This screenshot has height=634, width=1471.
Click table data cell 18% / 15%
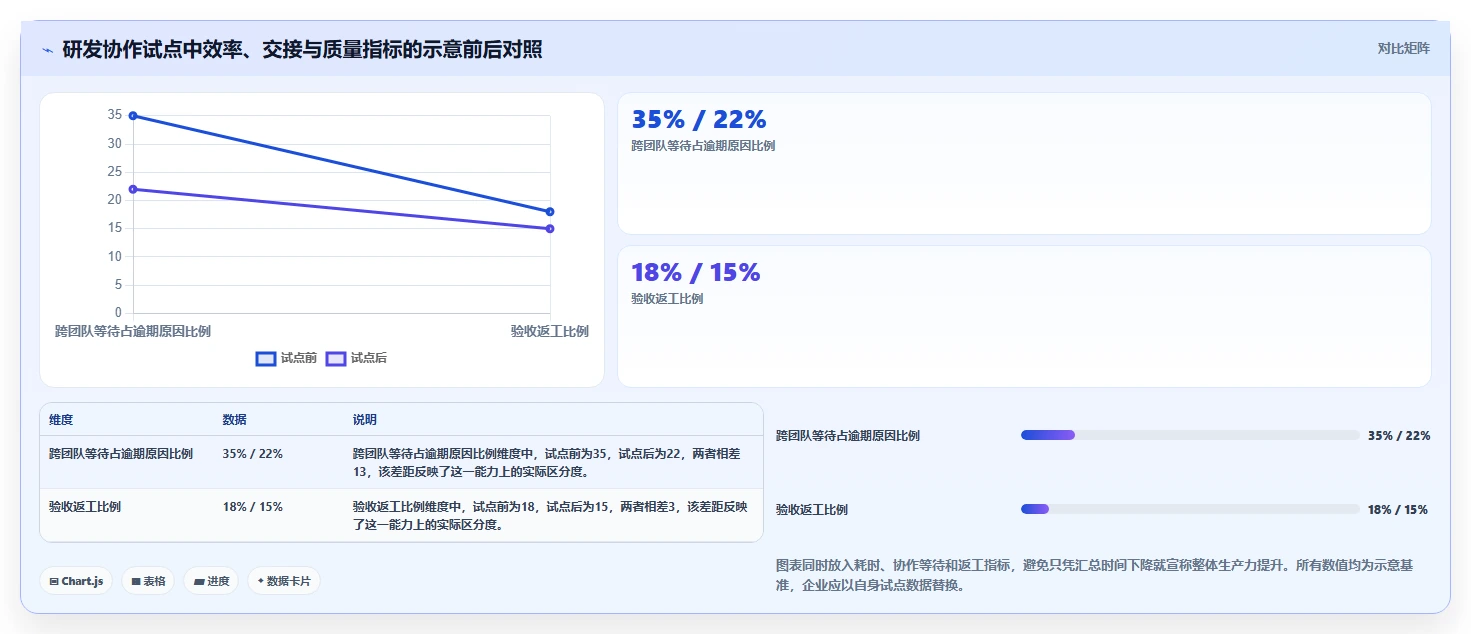(x=253, y=507)
